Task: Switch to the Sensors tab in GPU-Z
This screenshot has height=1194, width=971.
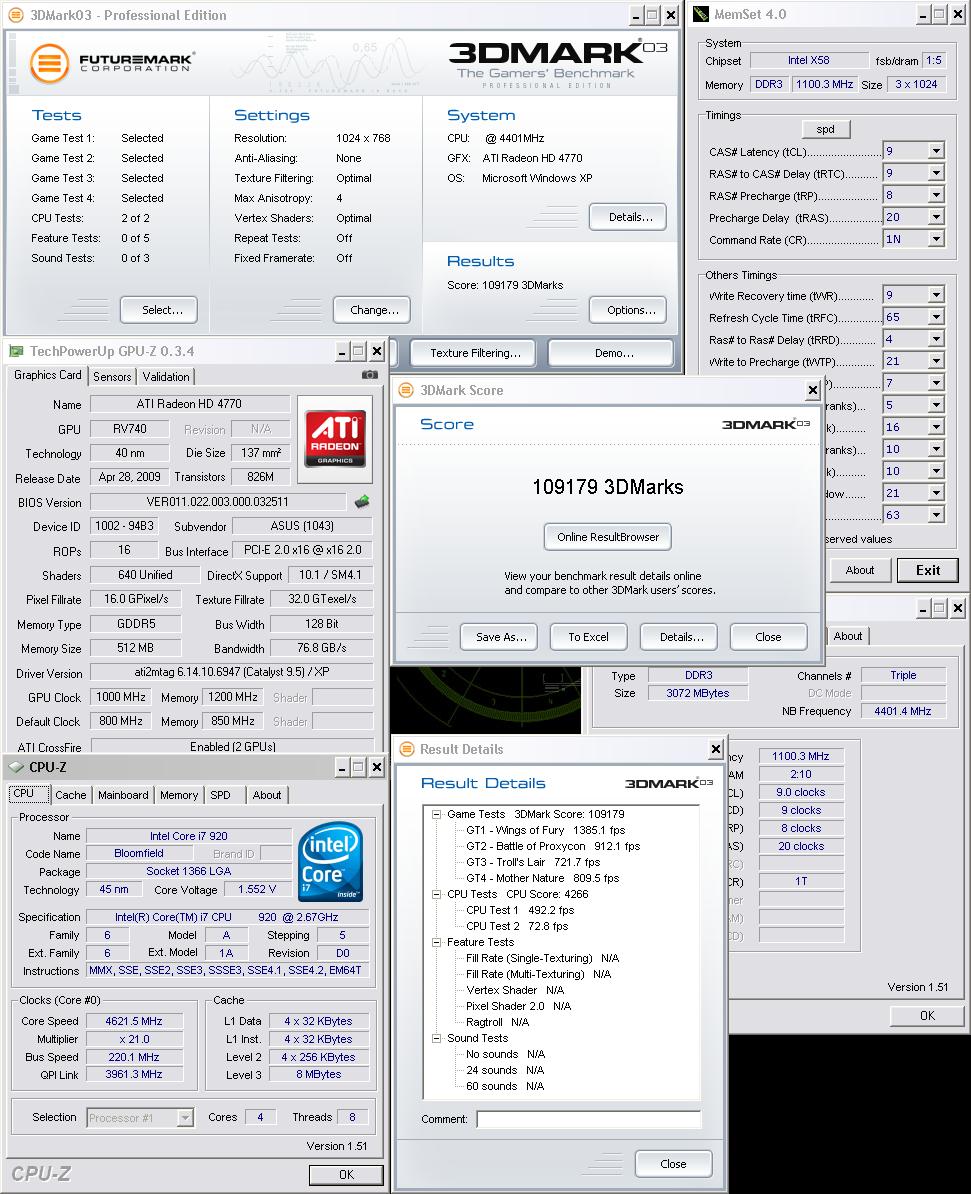Action: (112, 376)
